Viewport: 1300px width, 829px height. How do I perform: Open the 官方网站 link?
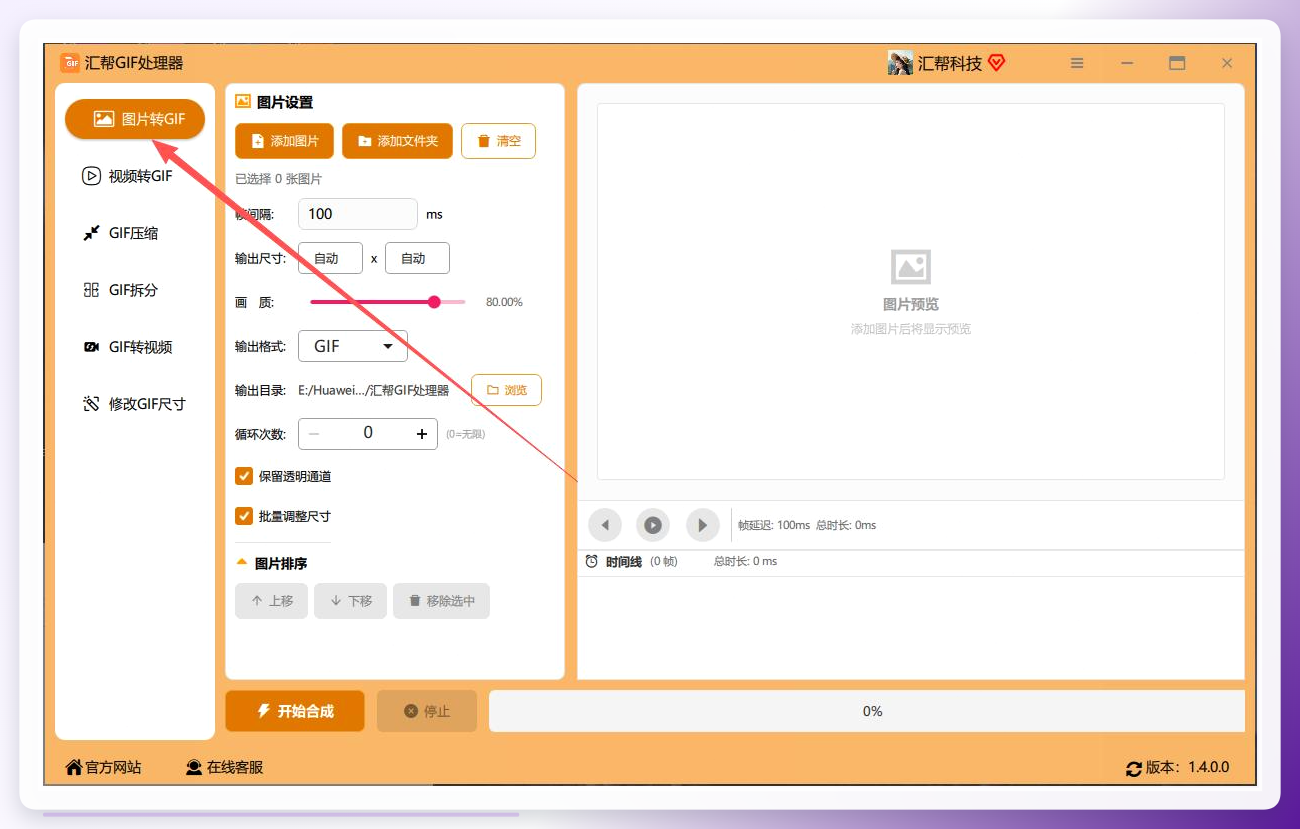point(104,768)
